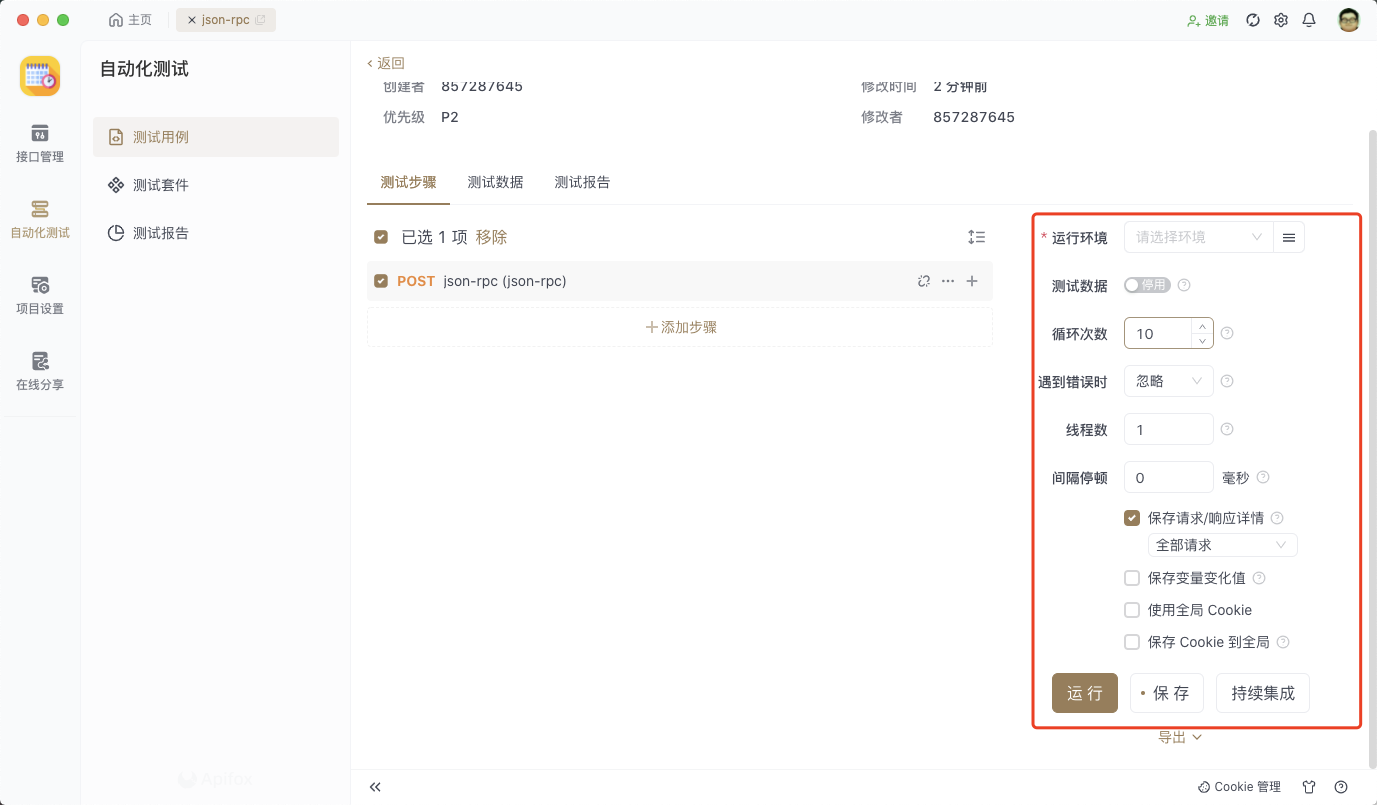Click the plus icon to add a child step

point(971,281)
